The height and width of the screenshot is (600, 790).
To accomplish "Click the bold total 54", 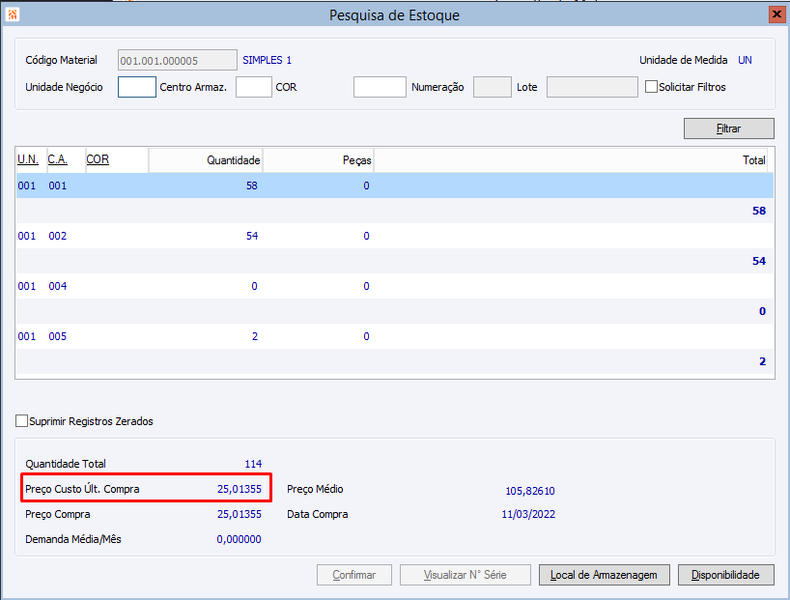I will point(759,261).
